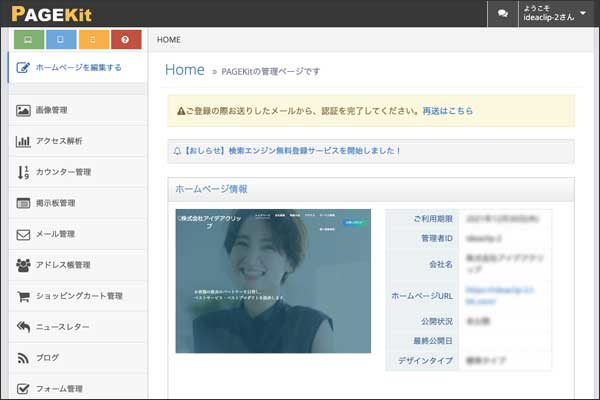The height and width of the screenshot is (400, 600).
Task: Click the green desktop preview button
Action: (x=29, y=39)
